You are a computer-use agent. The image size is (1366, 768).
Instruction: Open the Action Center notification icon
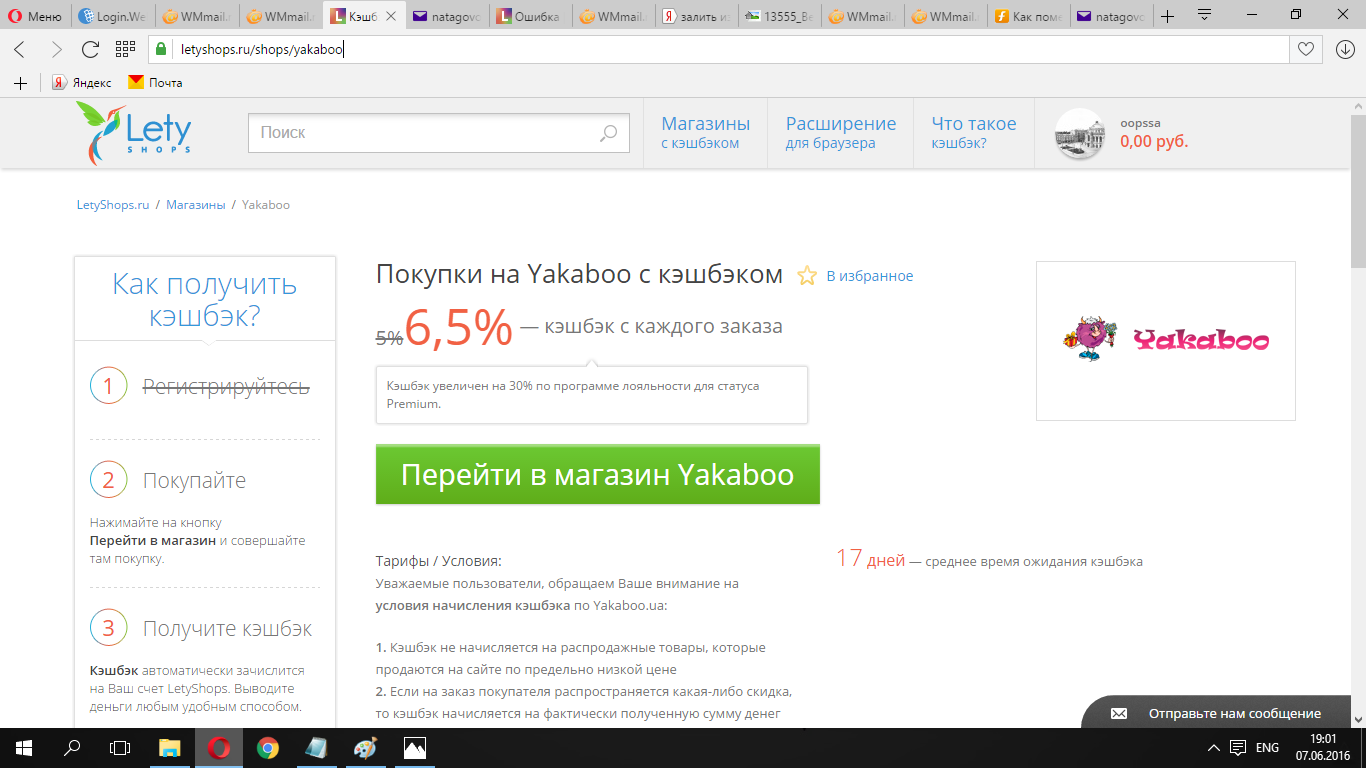[1238, 748]
